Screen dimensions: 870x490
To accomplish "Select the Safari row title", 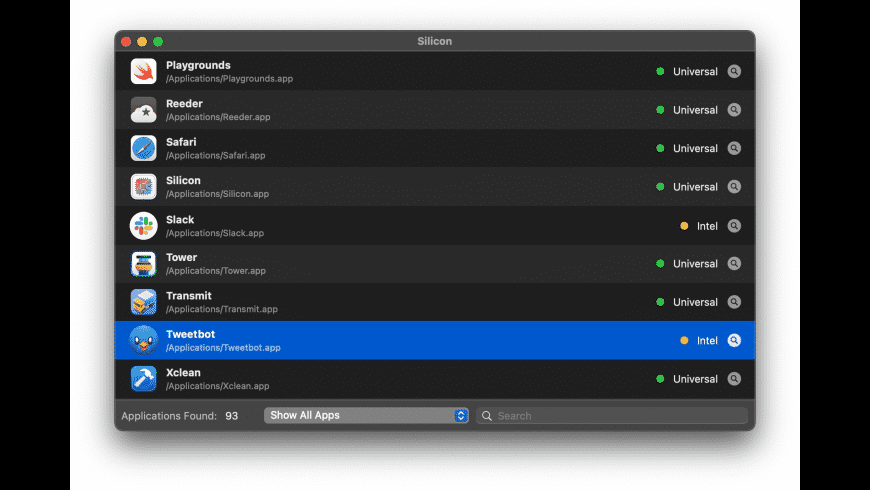I will 181,142.
